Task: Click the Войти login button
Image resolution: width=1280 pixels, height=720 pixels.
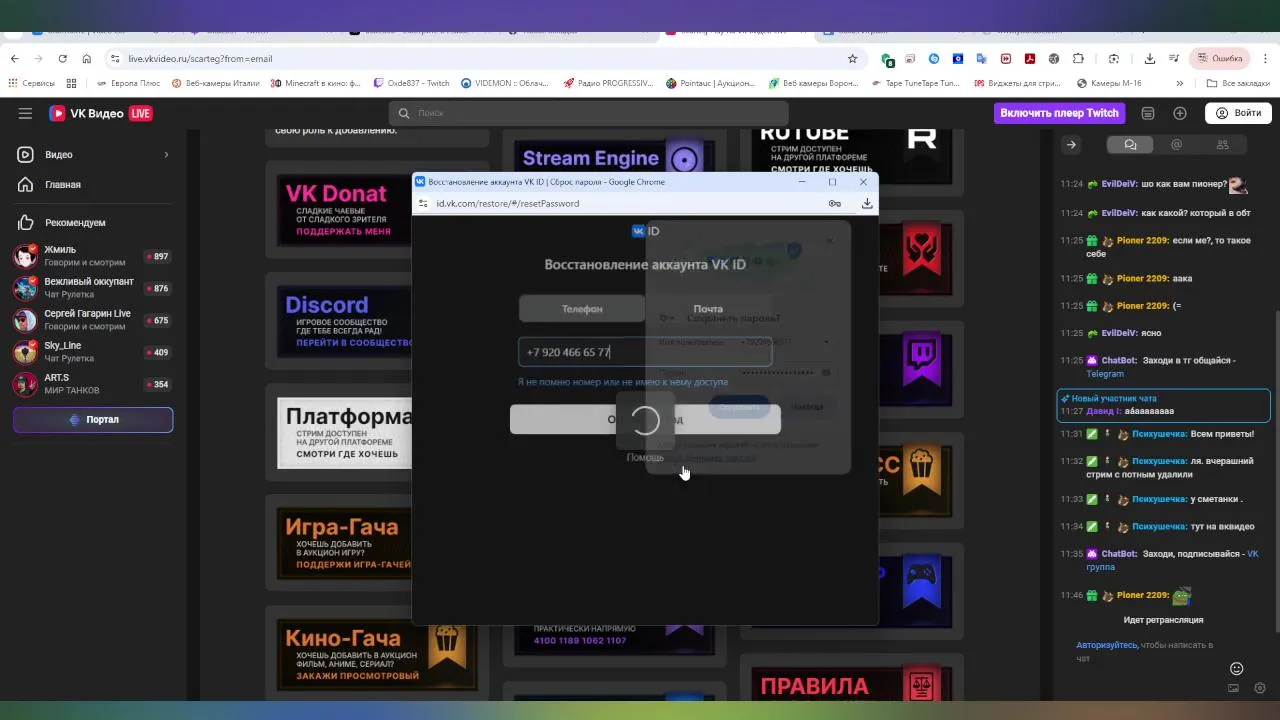Action: [x=1237, y=113]
